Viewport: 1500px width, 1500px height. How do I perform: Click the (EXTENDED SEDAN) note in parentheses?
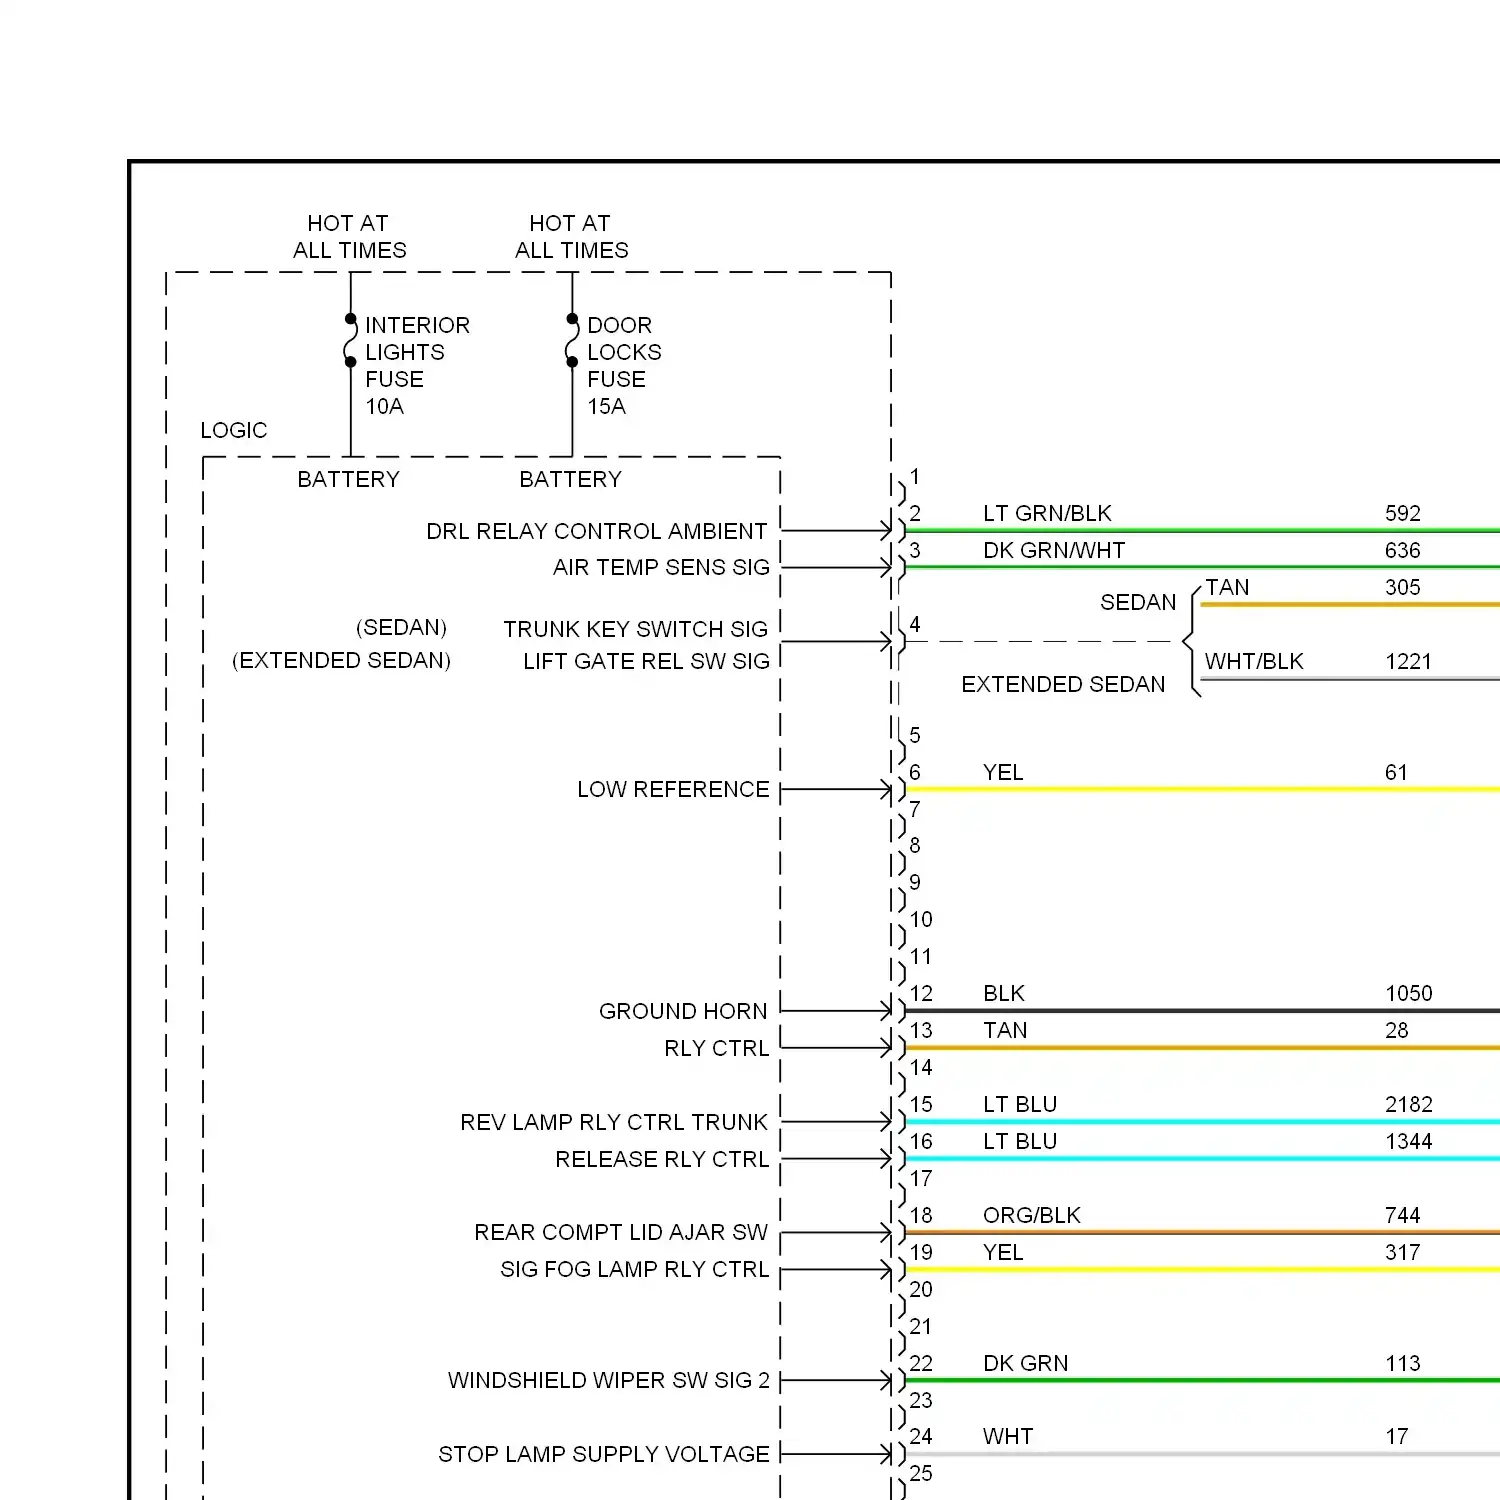[342, 660]
